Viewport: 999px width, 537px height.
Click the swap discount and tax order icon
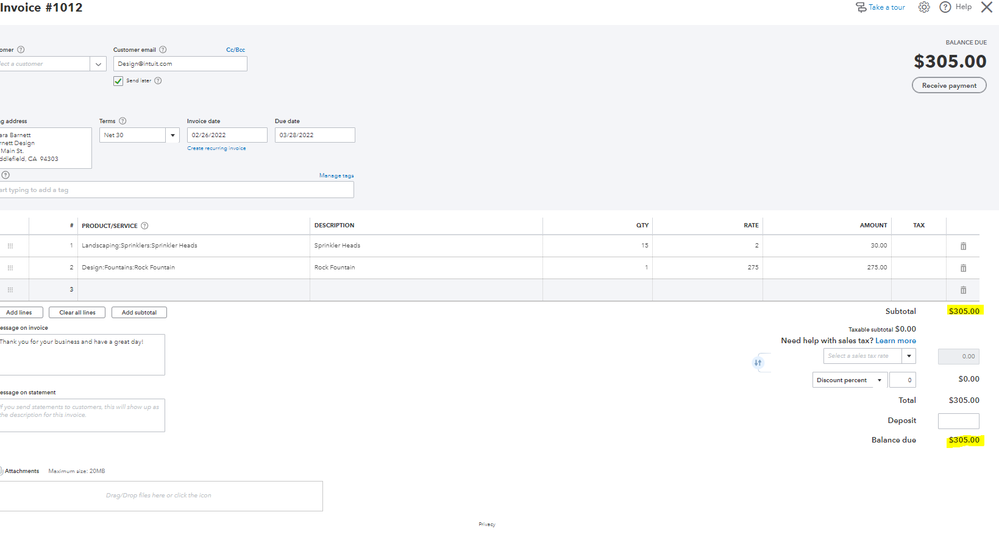(x=758, y=362)
